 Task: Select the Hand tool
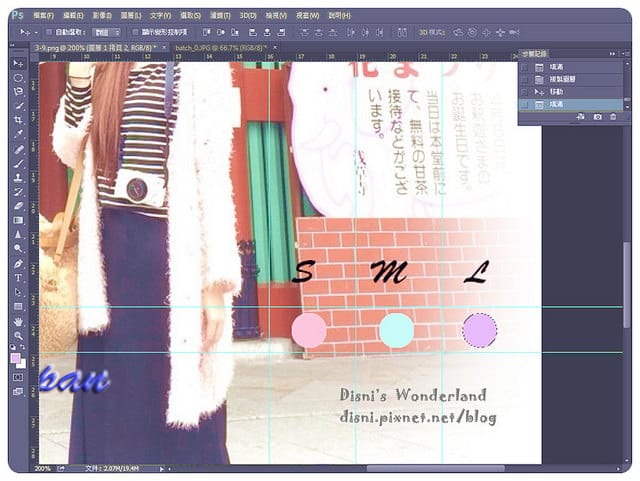(18, 322)
